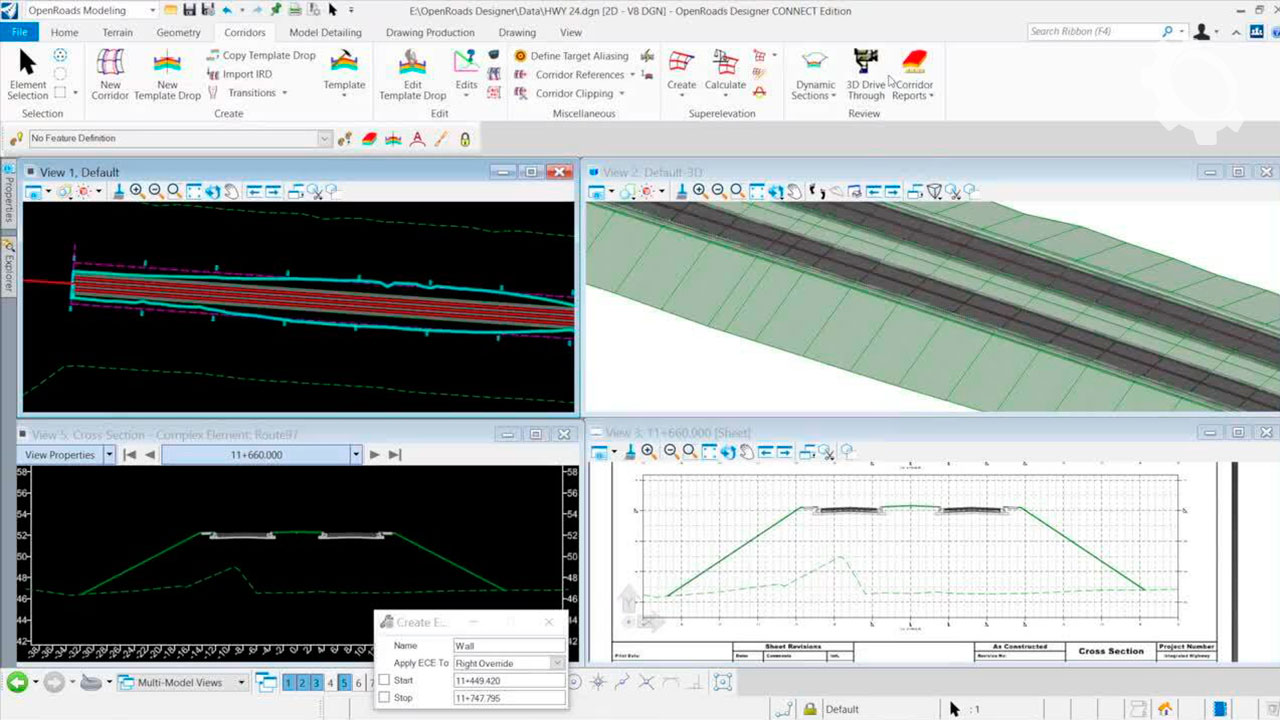Open the Corridor Reports tool

[913, 63]
